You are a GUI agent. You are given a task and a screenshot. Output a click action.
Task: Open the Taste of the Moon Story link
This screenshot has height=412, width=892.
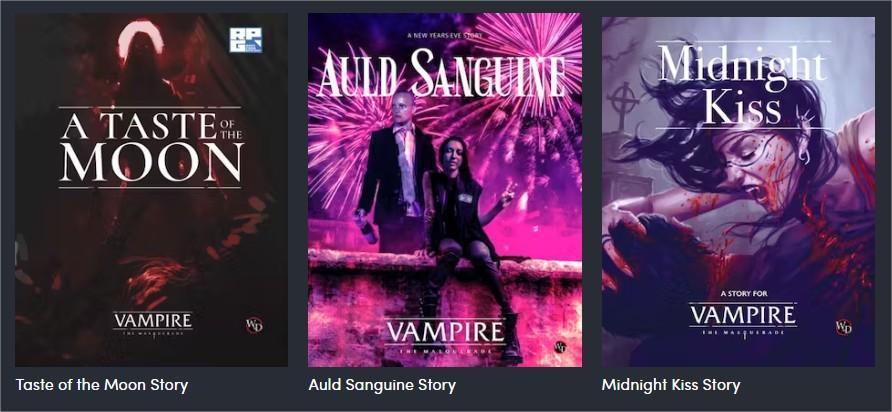tap(102, 385)
